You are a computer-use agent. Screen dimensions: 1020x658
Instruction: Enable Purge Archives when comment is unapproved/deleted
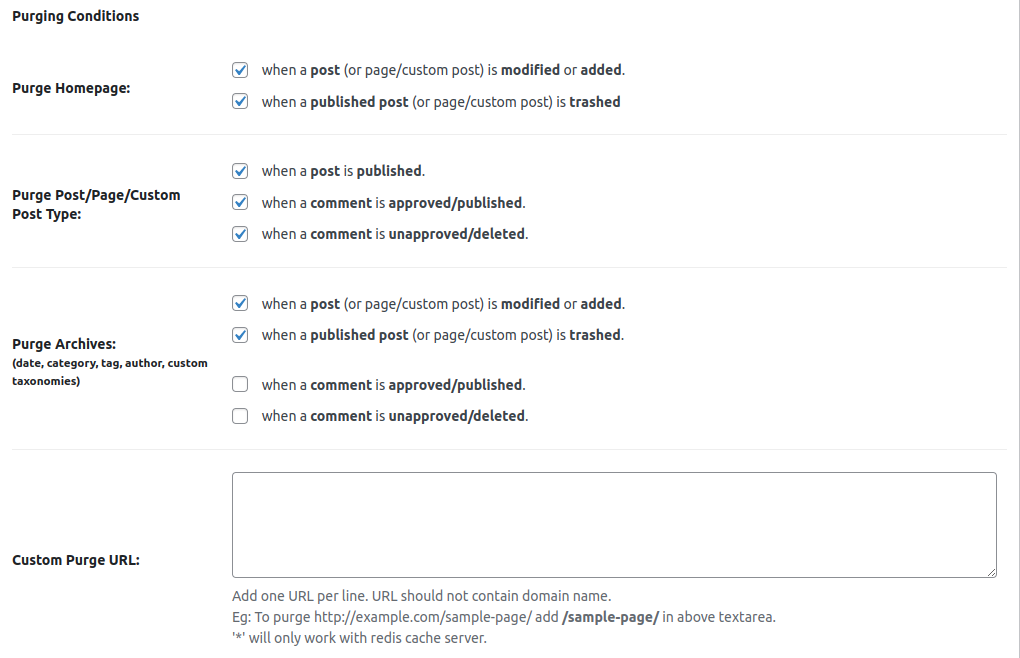point(240,416)
